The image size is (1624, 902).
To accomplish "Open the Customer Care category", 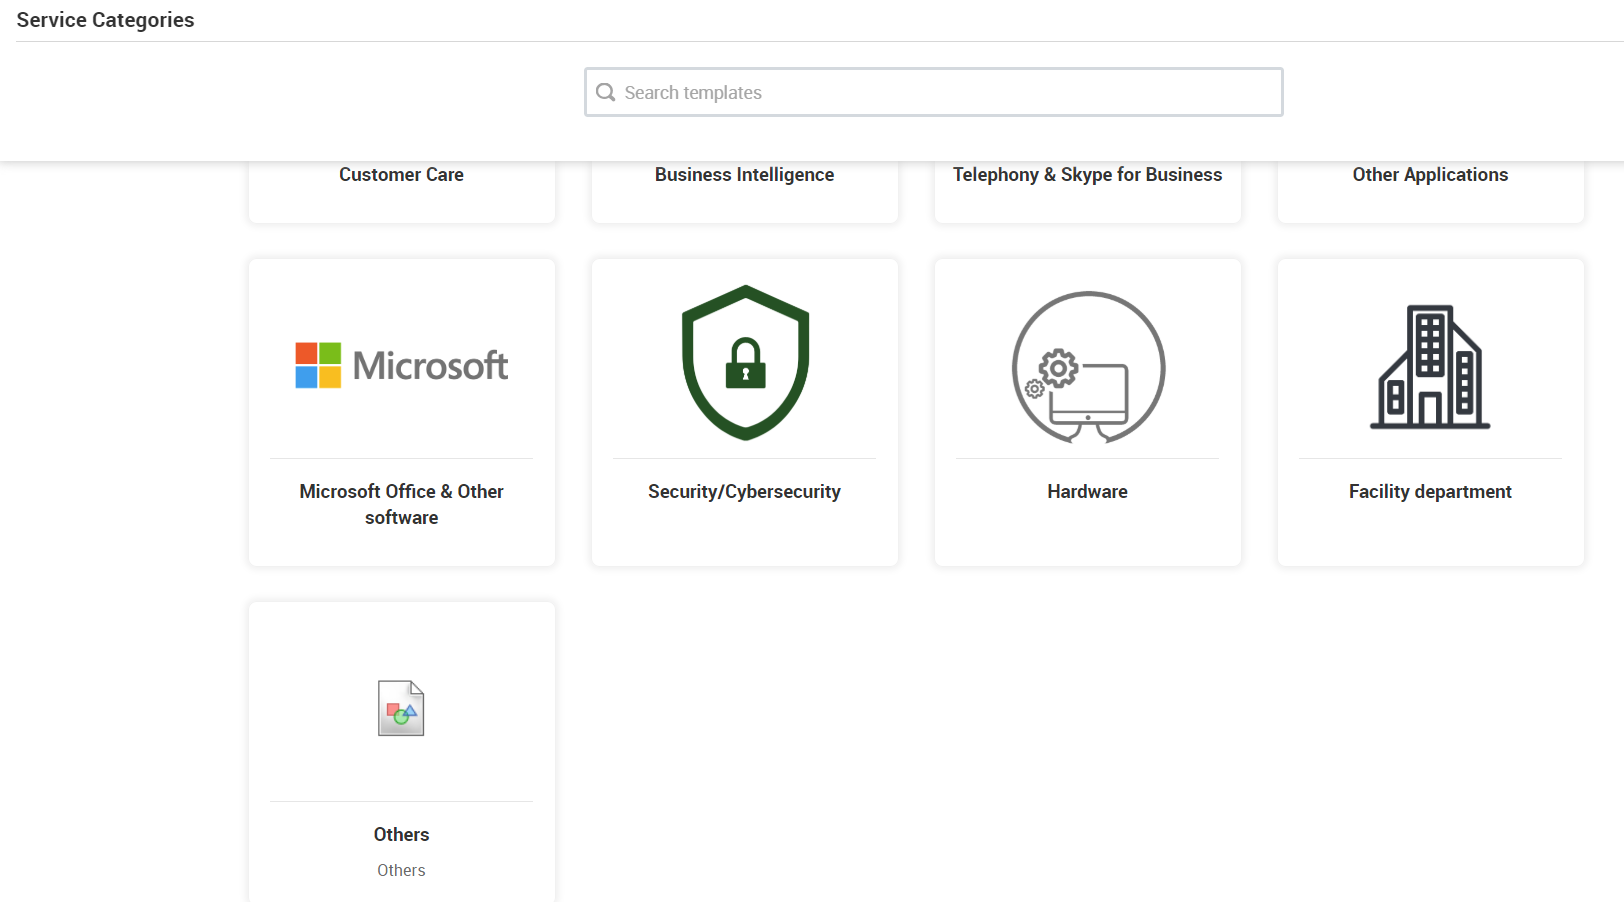I will click(401, 175).
